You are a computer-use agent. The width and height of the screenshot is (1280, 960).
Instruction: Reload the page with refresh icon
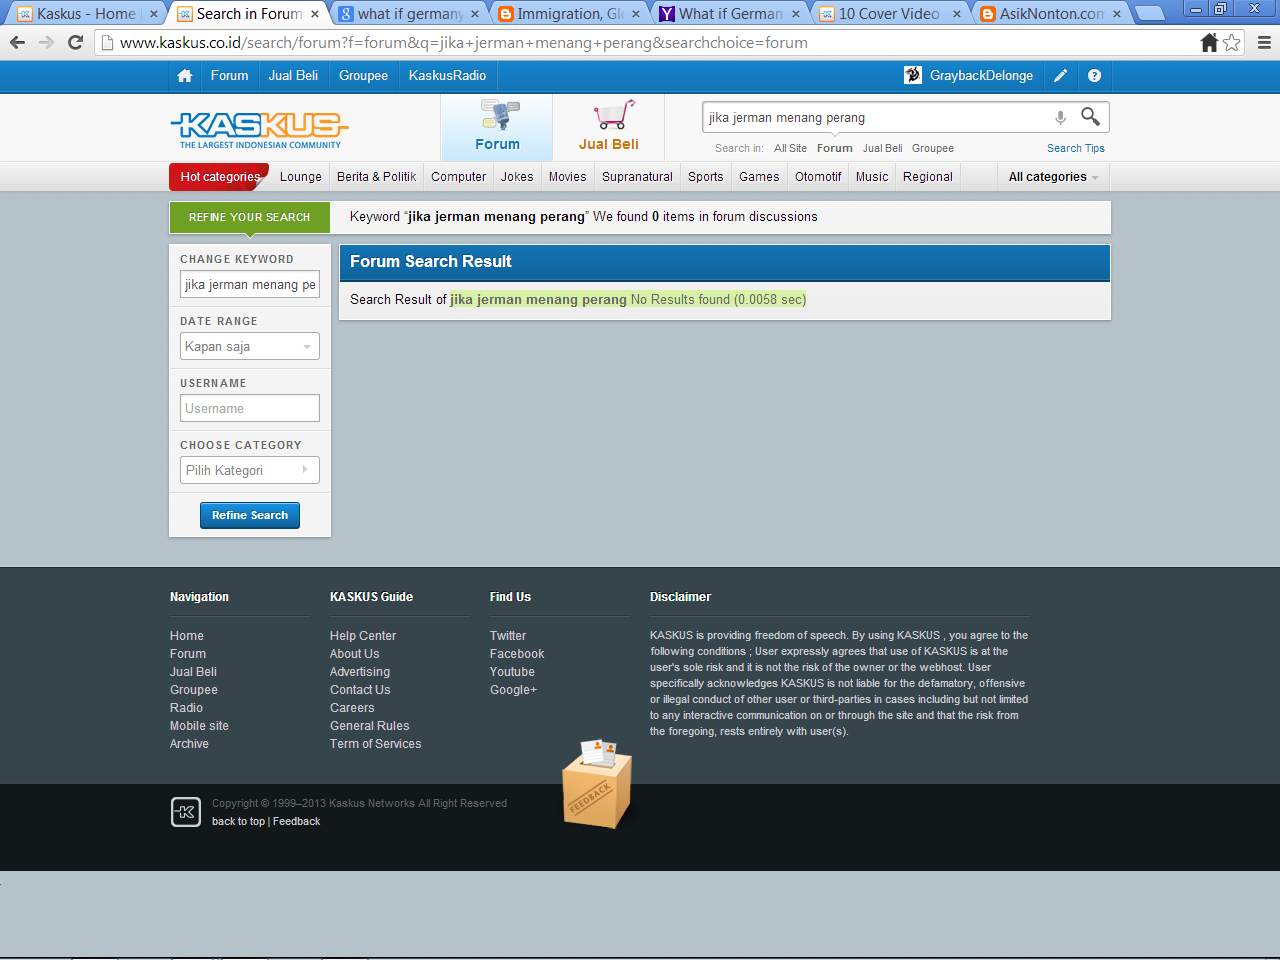click(x=75, y=42)
